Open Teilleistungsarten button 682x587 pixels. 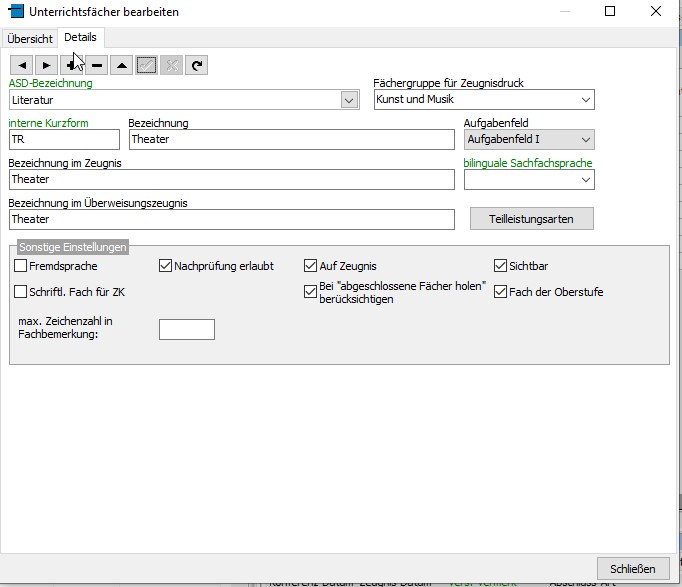[x=532, y=219]
